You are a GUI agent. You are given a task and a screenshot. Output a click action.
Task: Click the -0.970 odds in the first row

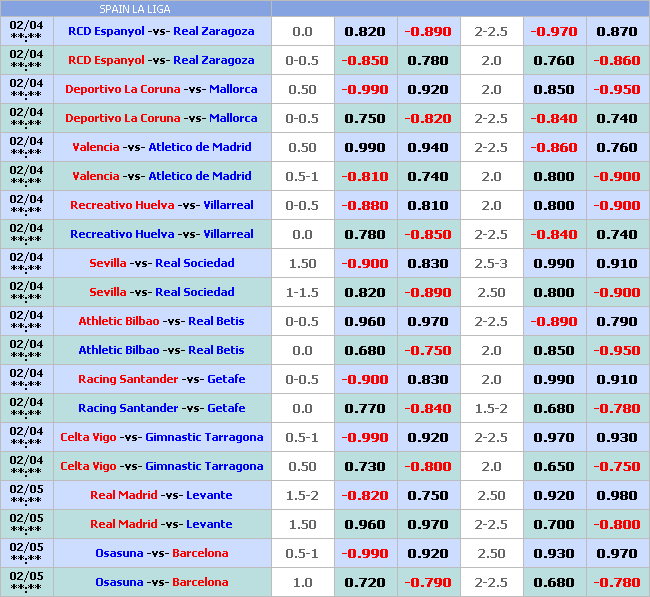click(553, 31)
